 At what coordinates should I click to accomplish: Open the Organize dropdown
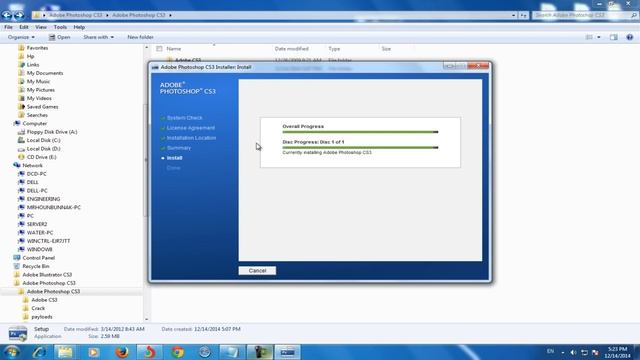point(21,37)
